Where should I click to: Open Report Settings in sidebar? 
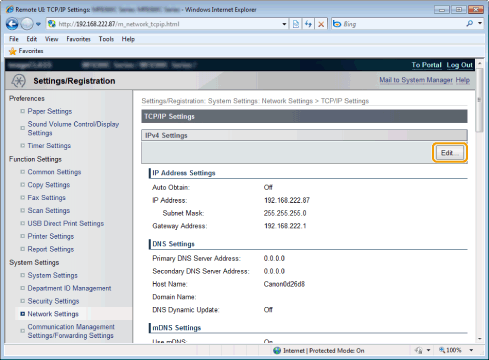point(51,249)
